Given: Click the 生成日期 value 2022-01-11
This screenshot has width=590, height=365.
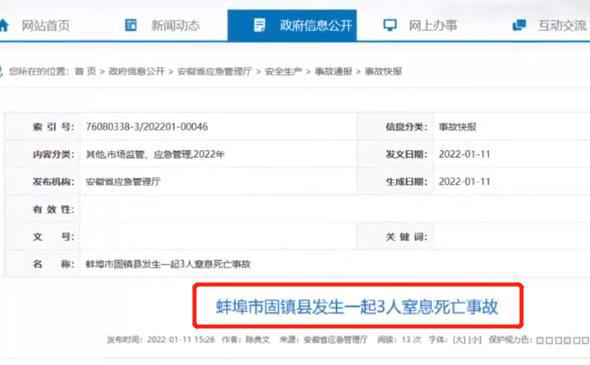Looking at the screenshot, I should (465, 182).
